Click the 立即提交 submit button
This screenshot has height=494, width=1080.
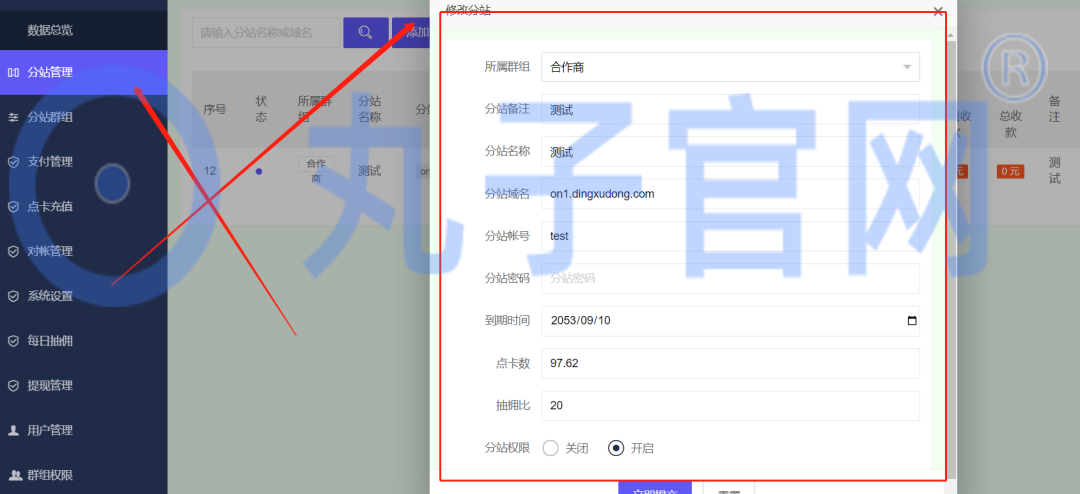coord(655,488)
